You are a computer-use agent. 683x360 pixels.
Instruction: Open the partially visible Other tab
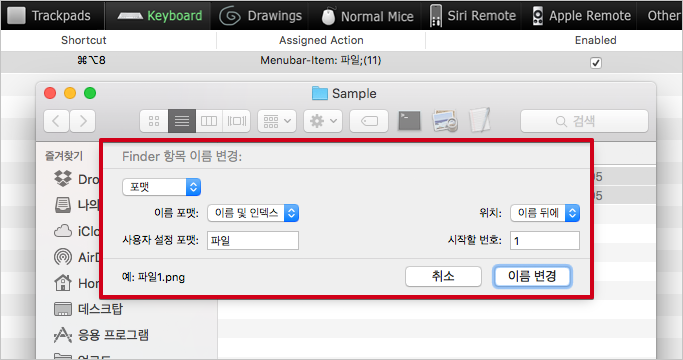click(663, 16)
